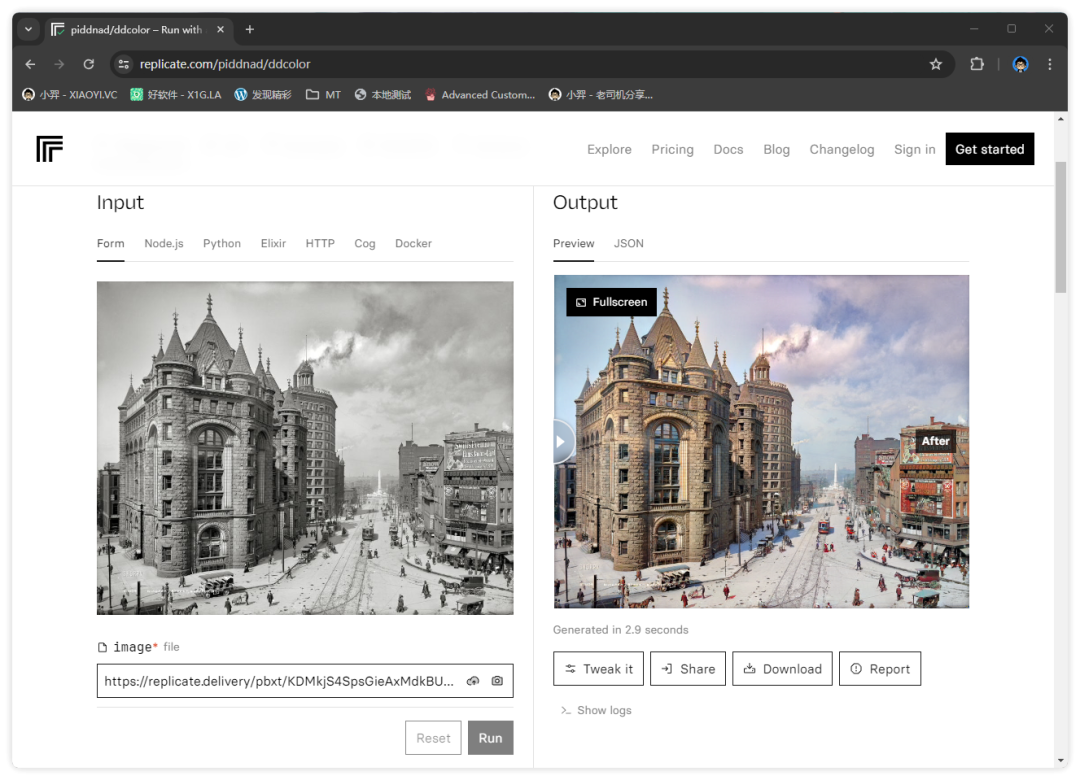Switch to the Python input tab

221,243
